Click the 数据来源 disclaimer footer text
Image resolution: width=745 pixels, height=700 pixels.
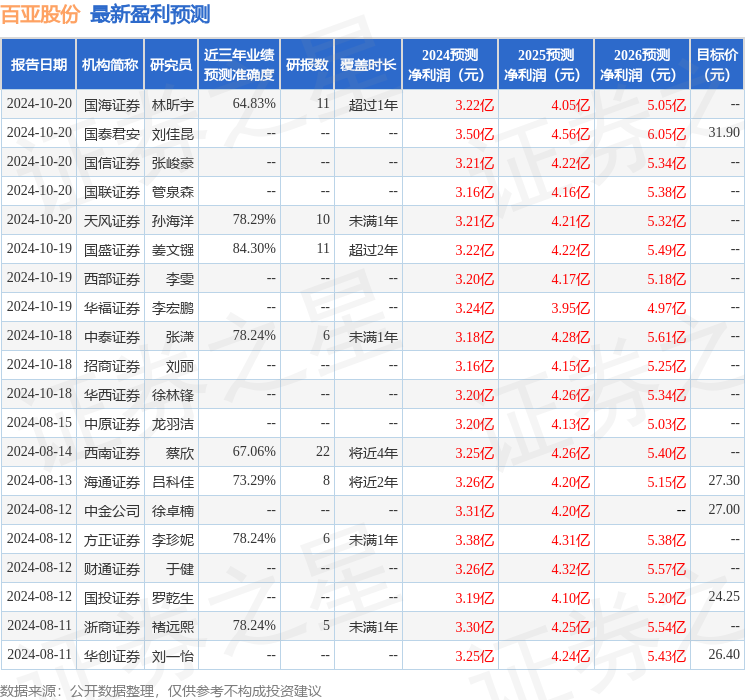pyautogui.click(x=161, y=690)
